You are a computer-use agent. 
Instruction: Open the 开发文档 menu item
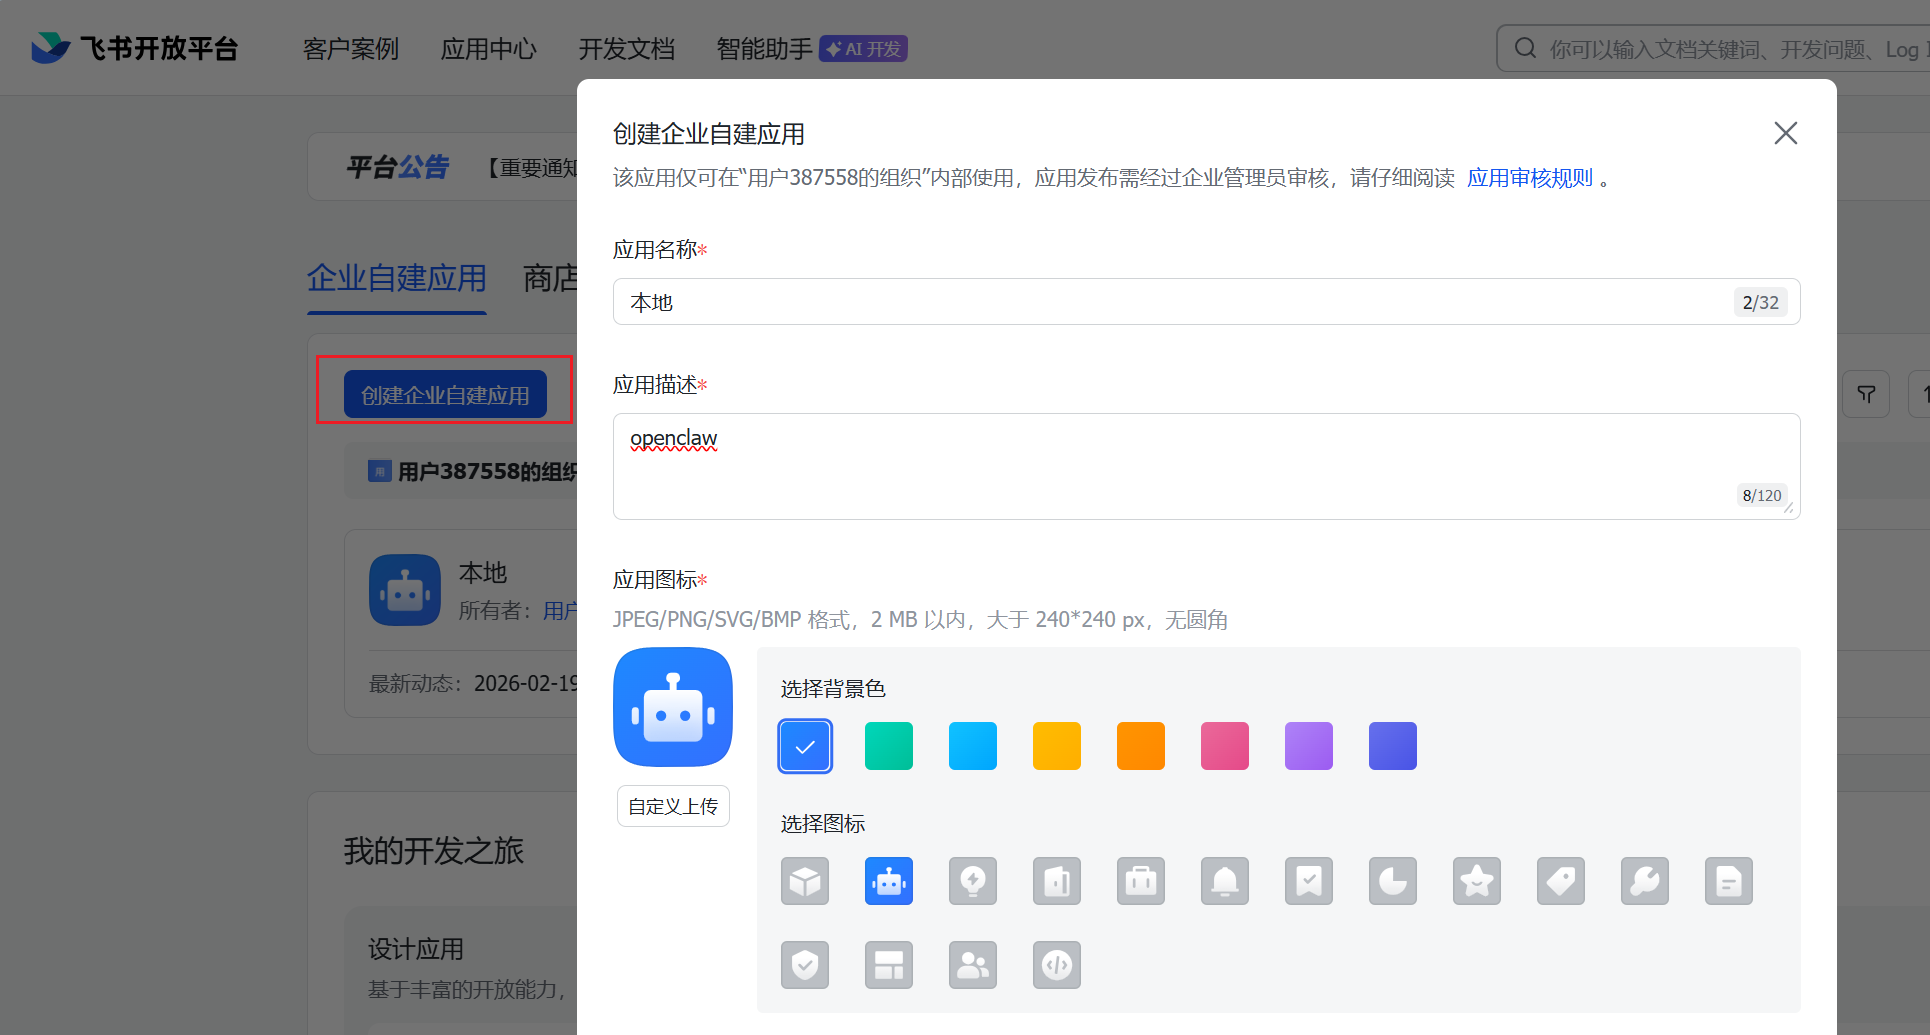627,48
